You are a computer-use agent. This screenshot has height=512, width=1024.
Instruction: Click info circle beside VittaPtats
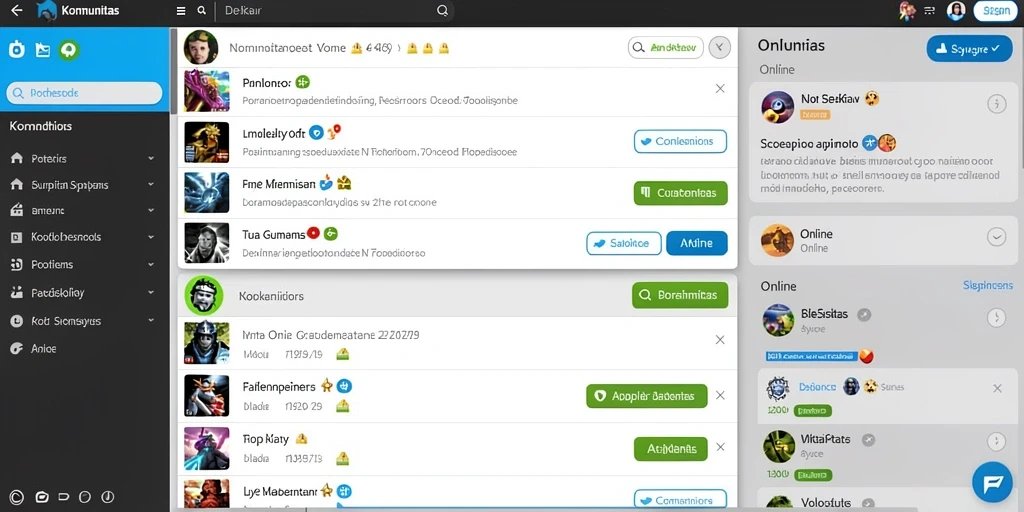click(996, 441)
